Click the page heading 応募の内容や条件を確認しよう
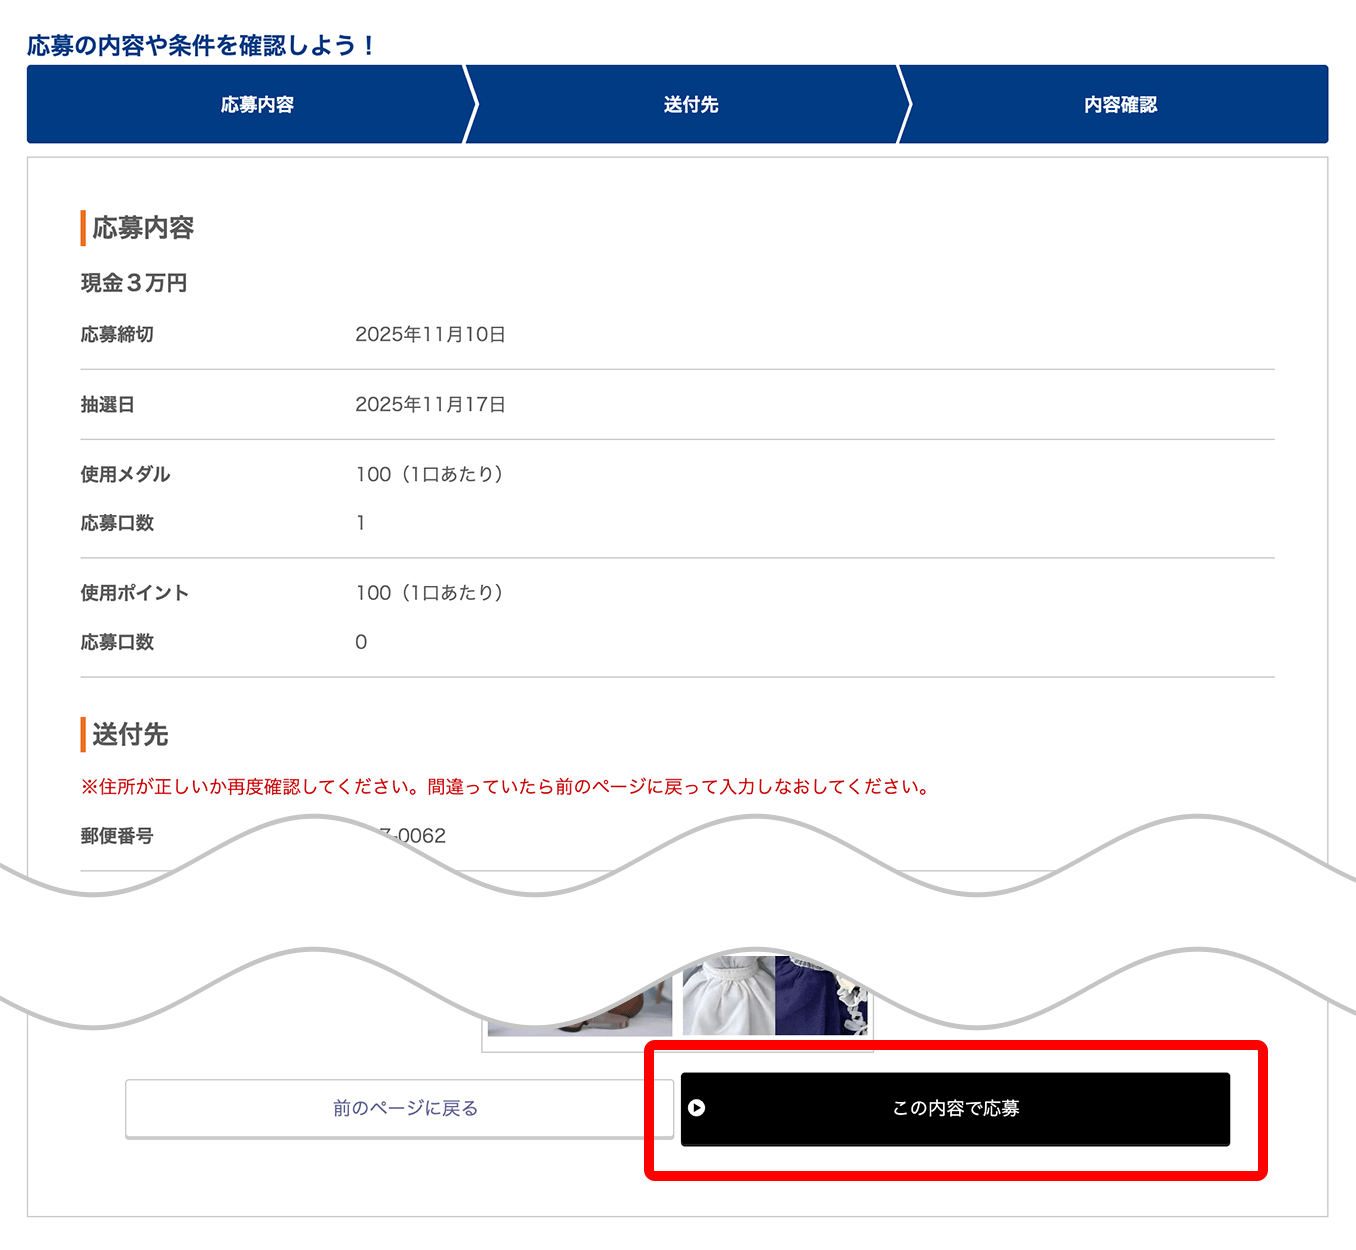Image resolution: width=1356 pixels, height=1250 pixels. click(201, 46)
